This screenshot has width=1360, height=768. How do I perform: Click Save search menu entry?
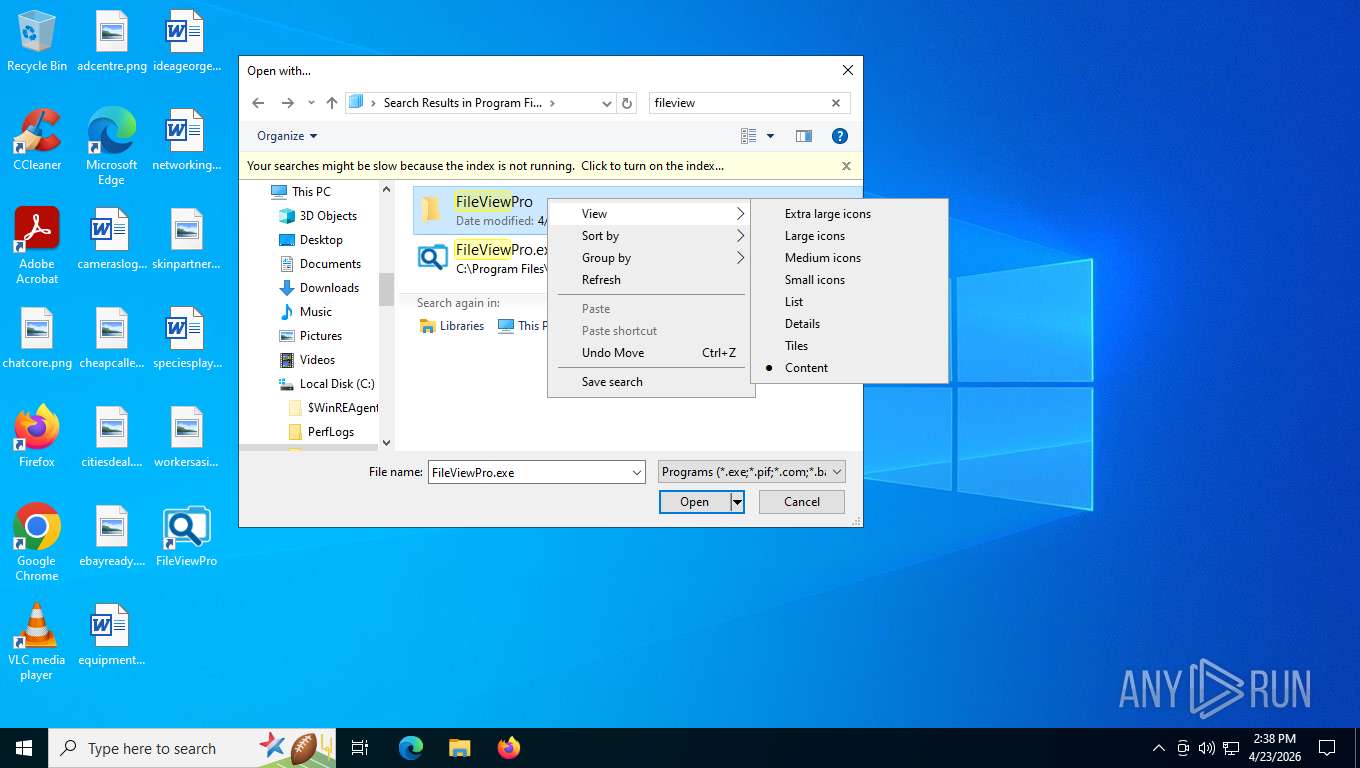pyautogui.click(x=651, y=382)
